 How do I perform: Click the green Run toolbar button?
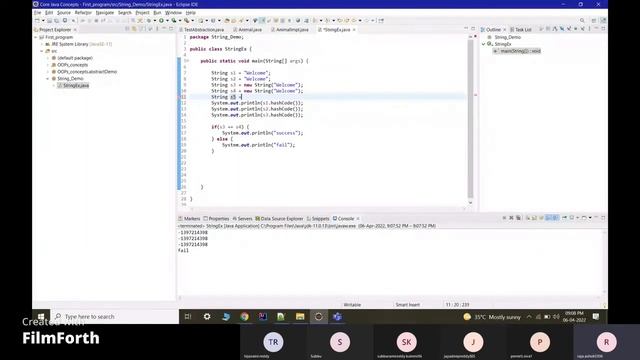[x=162, y=20]
